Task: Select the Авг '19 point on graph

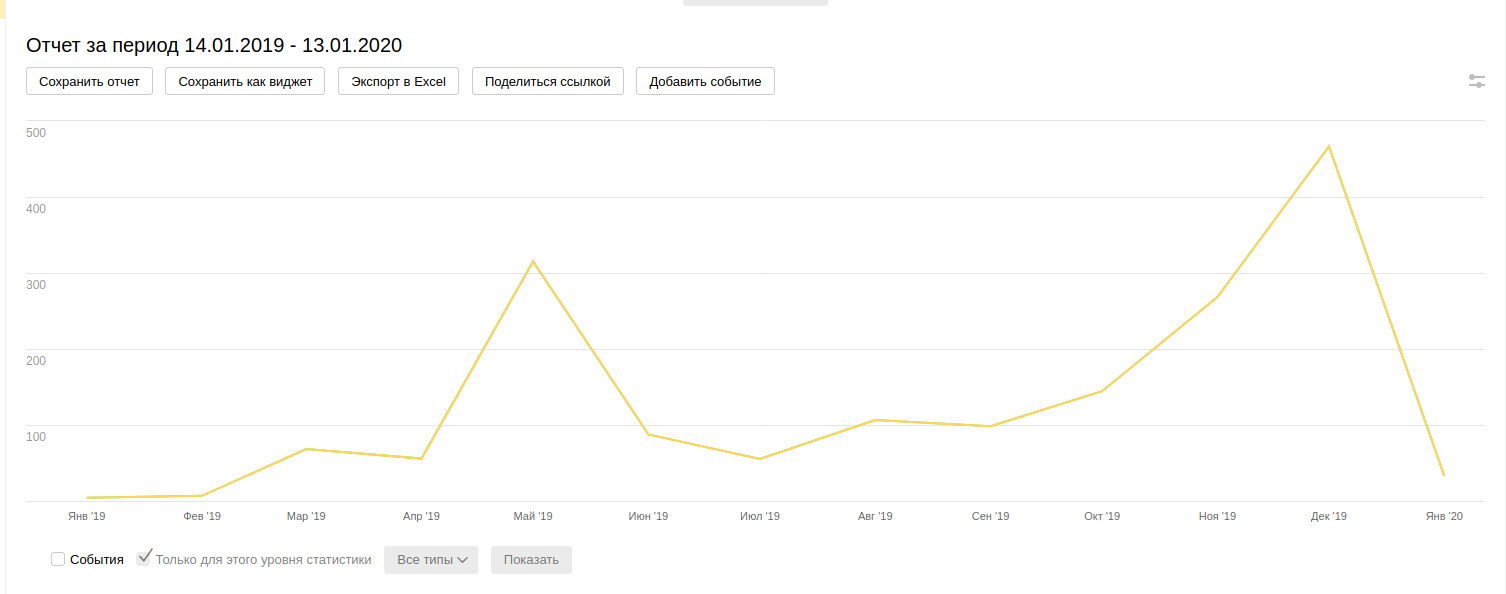Action: coord(875,420)
